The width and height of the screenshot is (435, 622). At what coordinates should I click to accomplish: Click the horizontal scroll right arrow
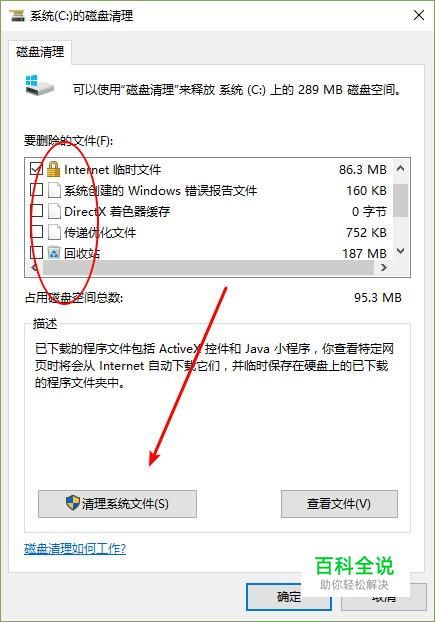coord(383,268)
